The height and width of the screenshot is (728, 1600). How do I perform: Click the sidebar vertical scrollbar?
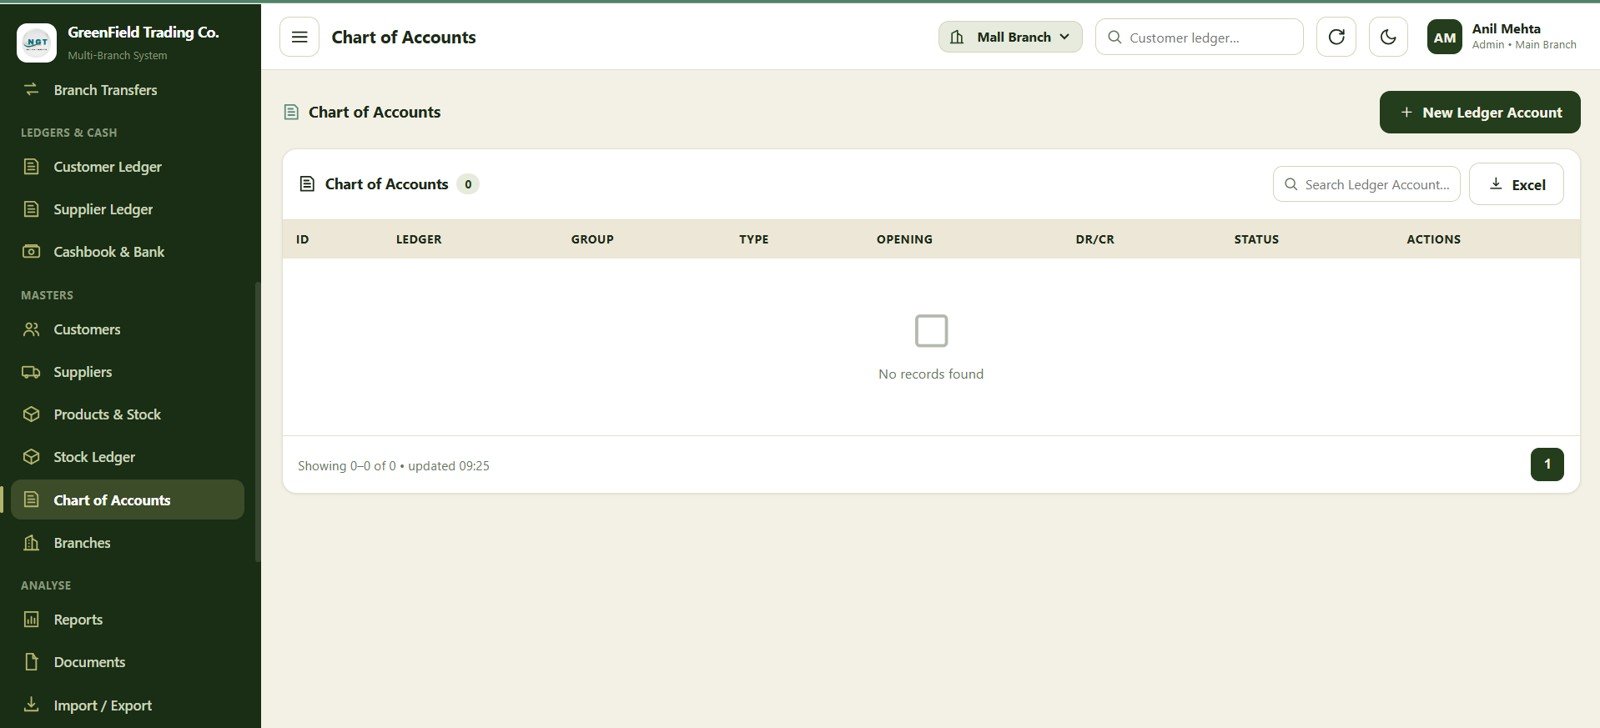coord(258,420)
